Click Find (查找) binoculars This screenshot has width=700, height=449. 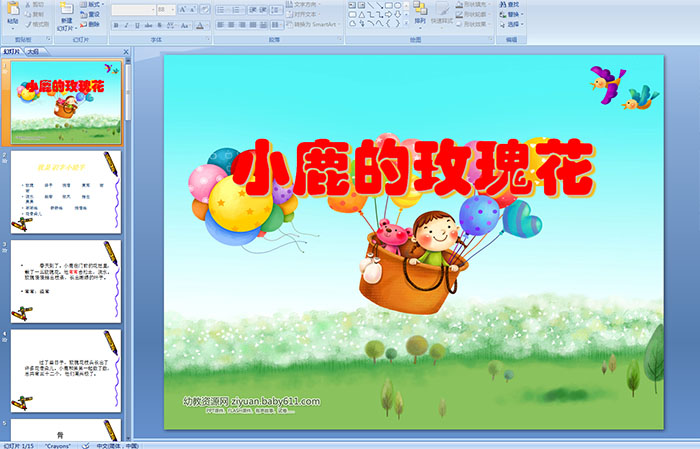[509, 4]
